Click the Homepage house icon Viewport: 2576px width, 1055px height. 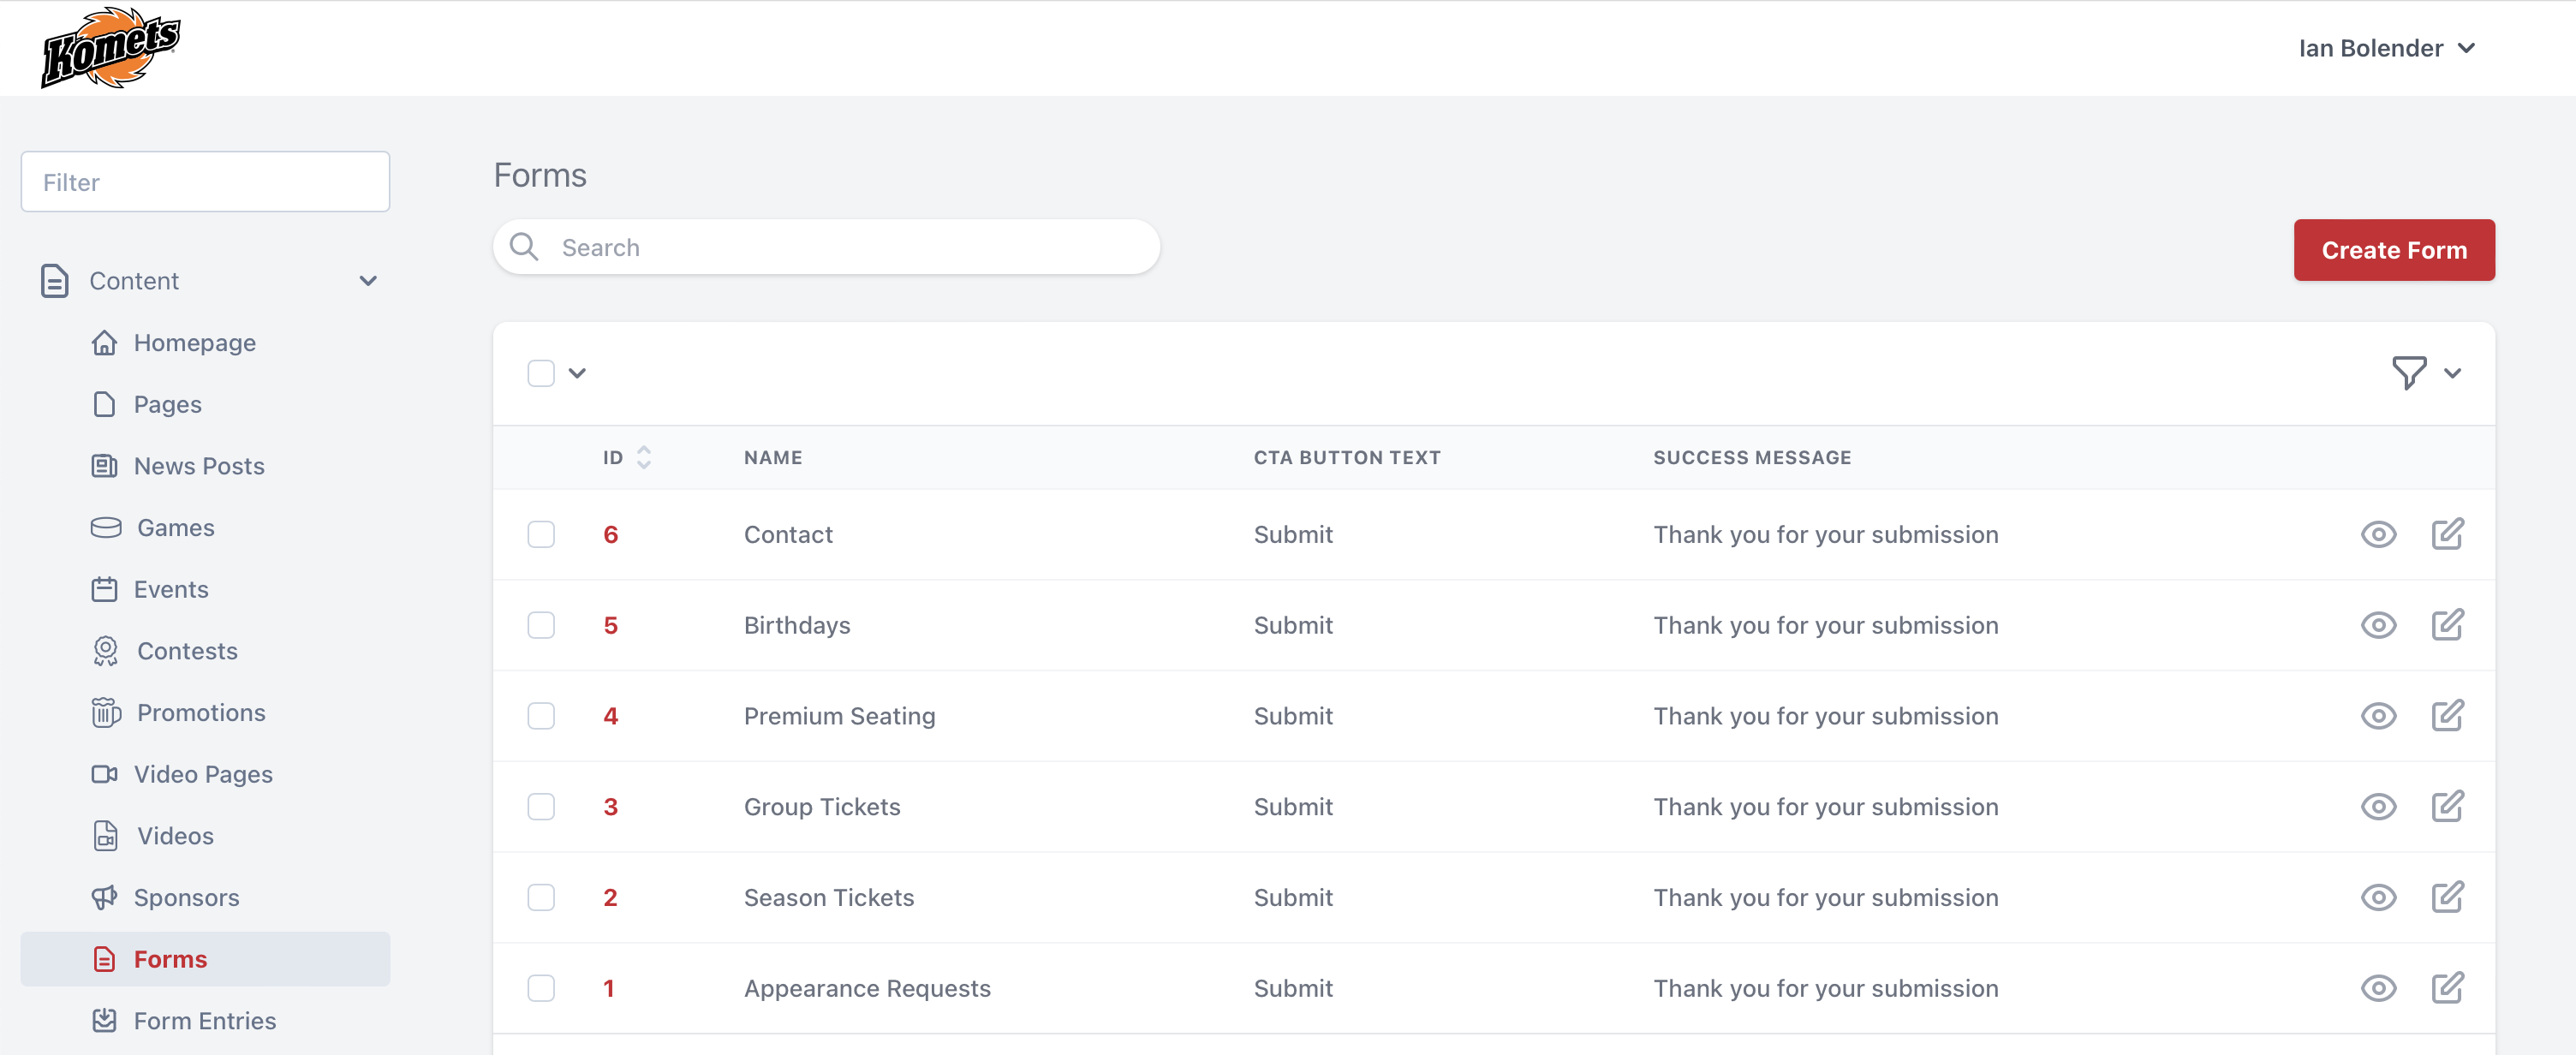pyautogui.click(x=104, y=343)
